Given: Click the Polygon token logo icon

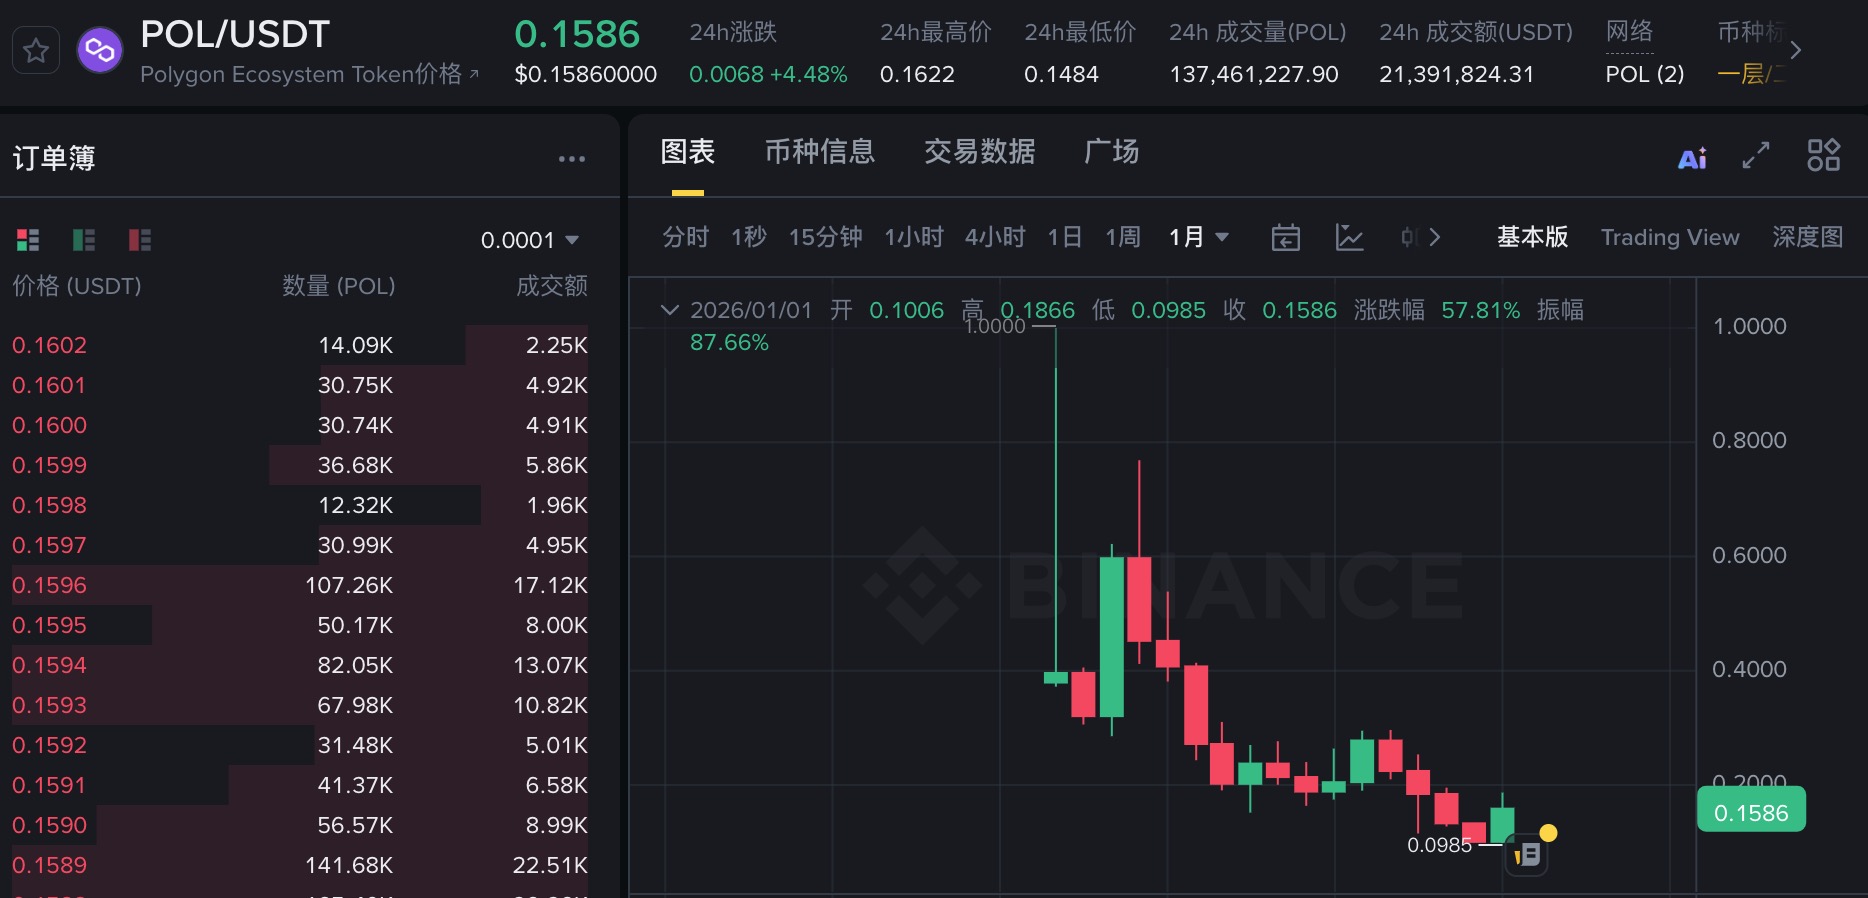Looking at the screenshot, I should click(100, 50).
